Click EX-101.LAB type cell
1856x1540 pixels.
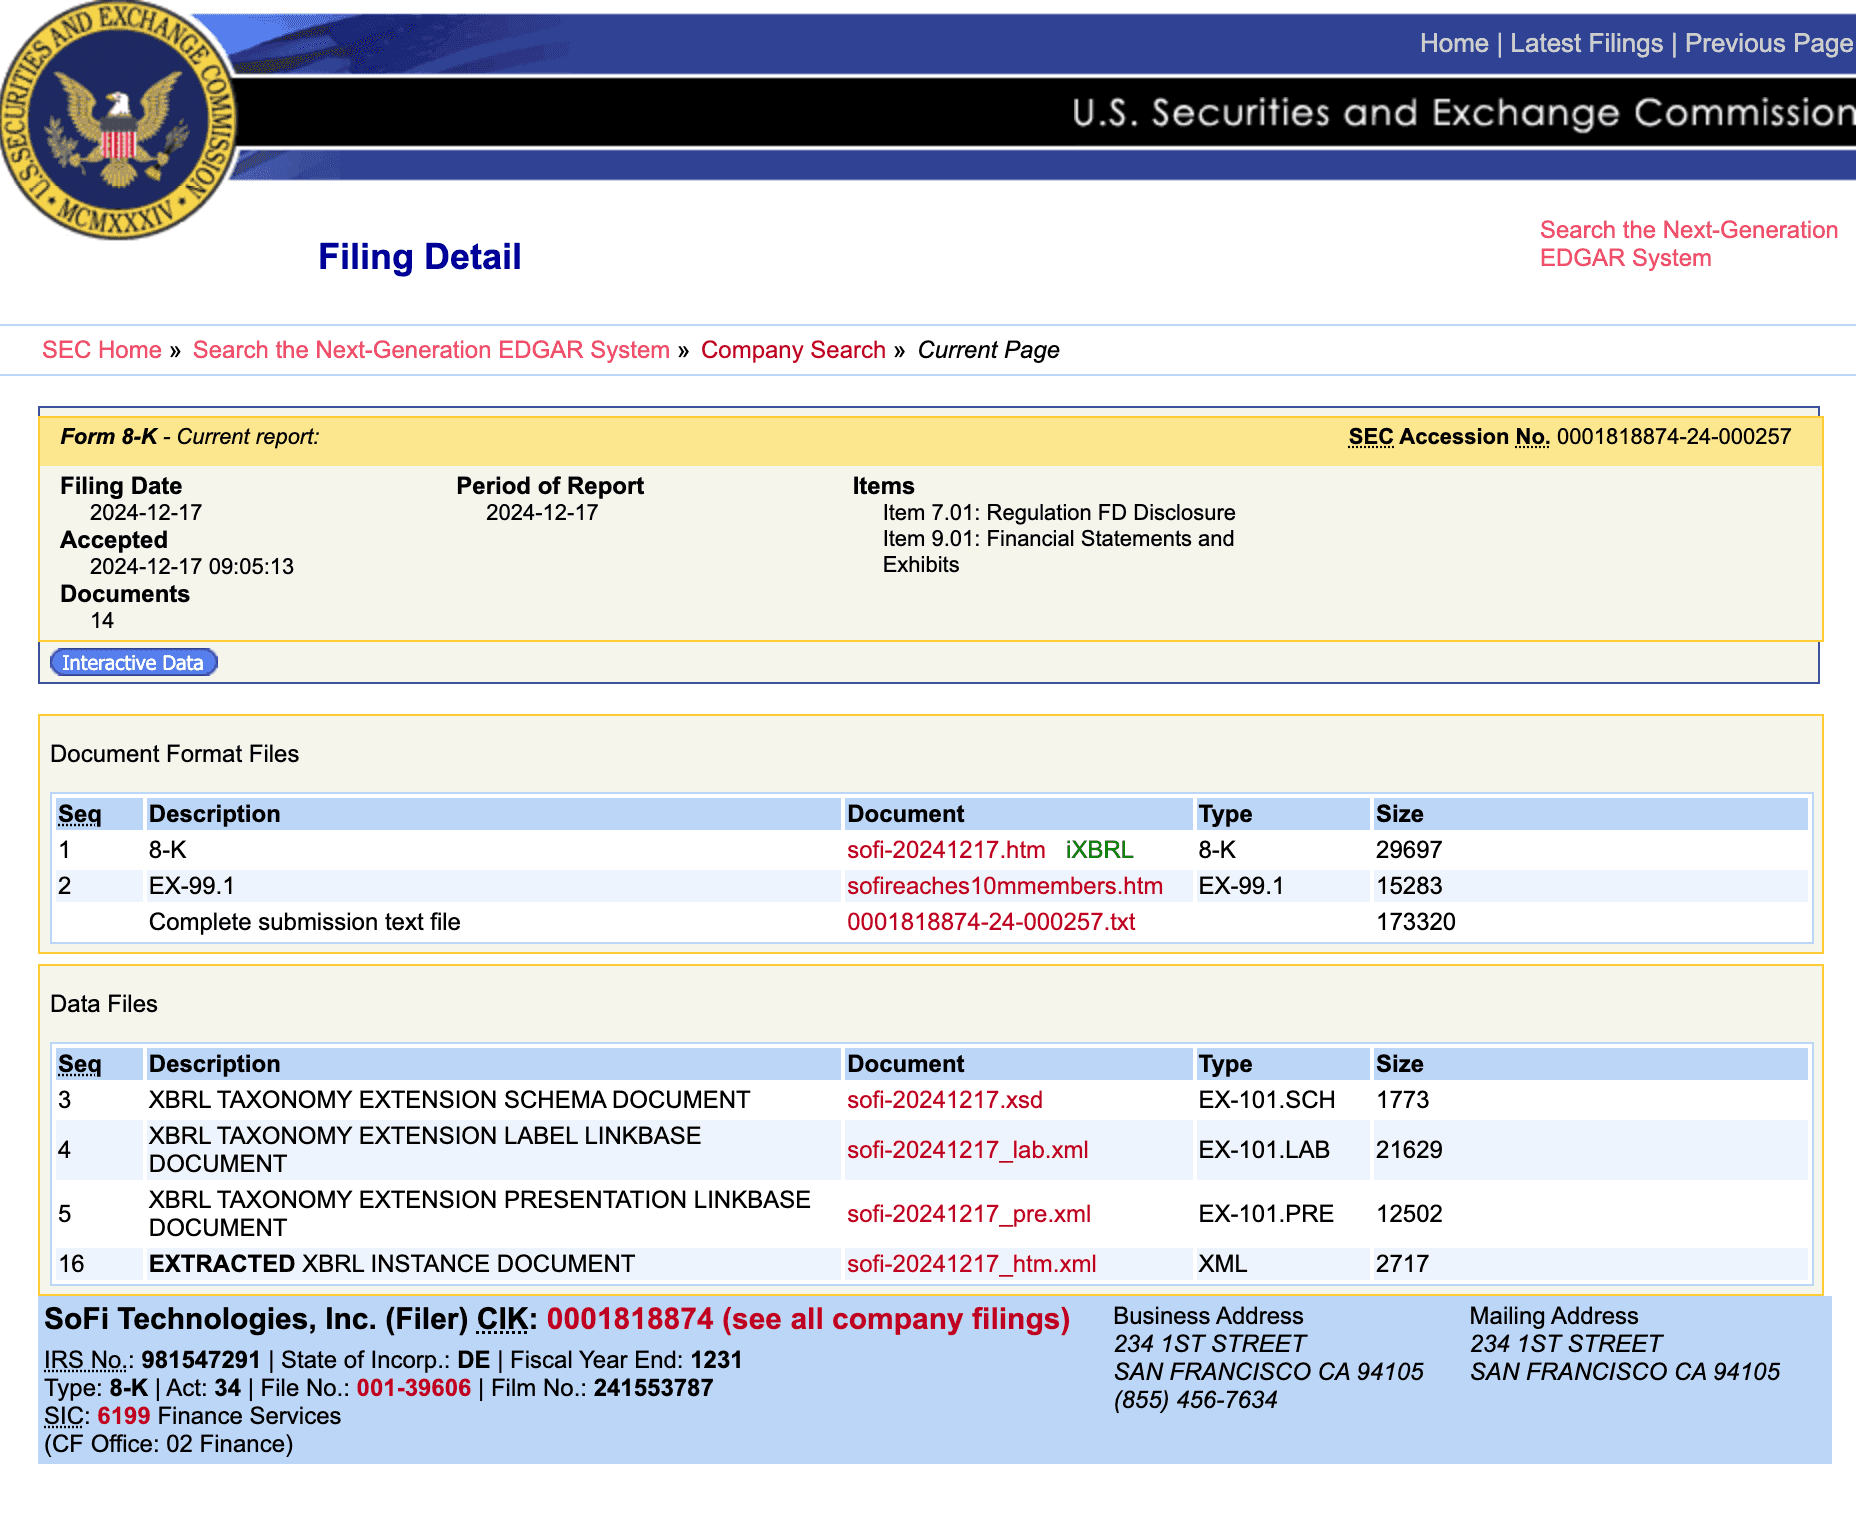(1264, 1150)
